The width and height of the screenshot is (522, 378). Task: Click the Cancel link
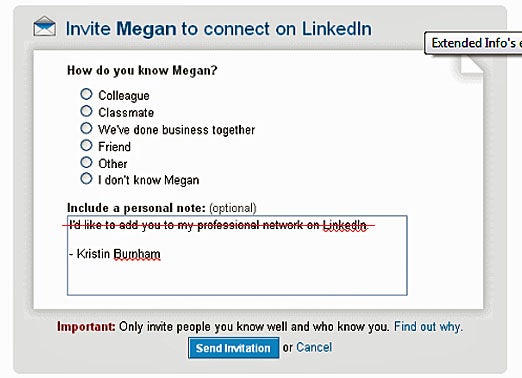pos(314,347)
